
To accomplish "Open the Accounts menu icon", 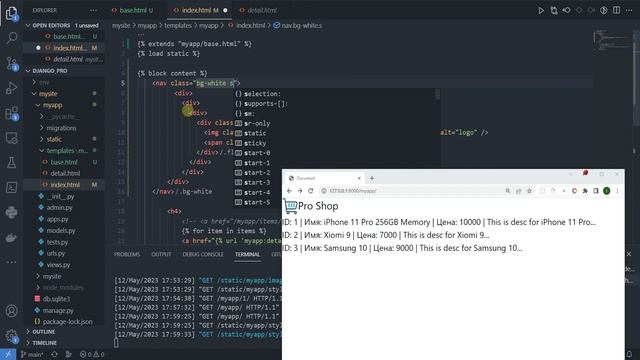I will coord(11,311).
